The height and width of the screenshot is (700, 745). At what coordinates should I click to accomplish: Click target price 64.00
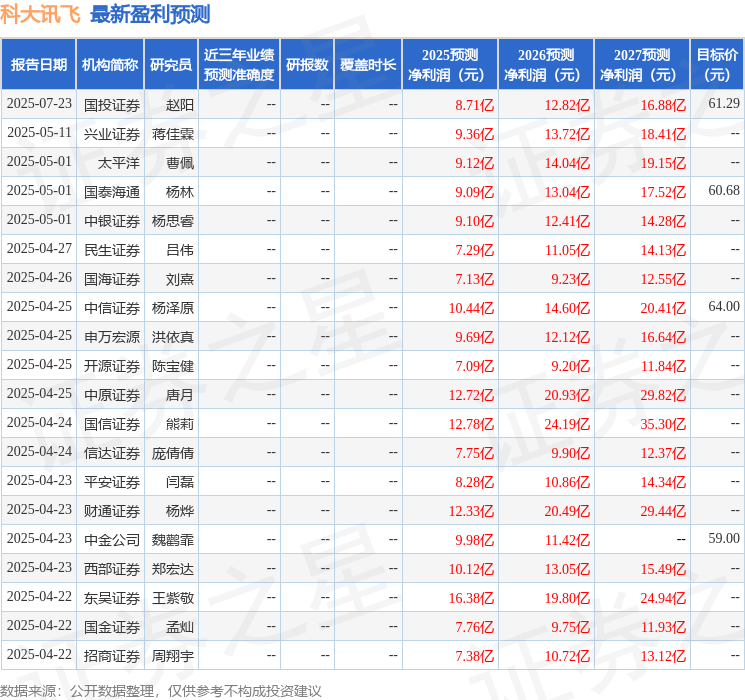pos(724,307)
